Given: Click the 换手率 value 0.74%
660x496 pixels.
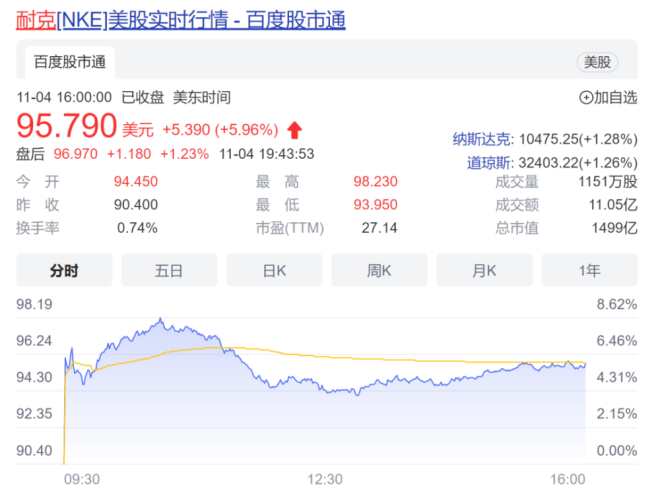Looking at the screenshot, I should tap(137, 228).
